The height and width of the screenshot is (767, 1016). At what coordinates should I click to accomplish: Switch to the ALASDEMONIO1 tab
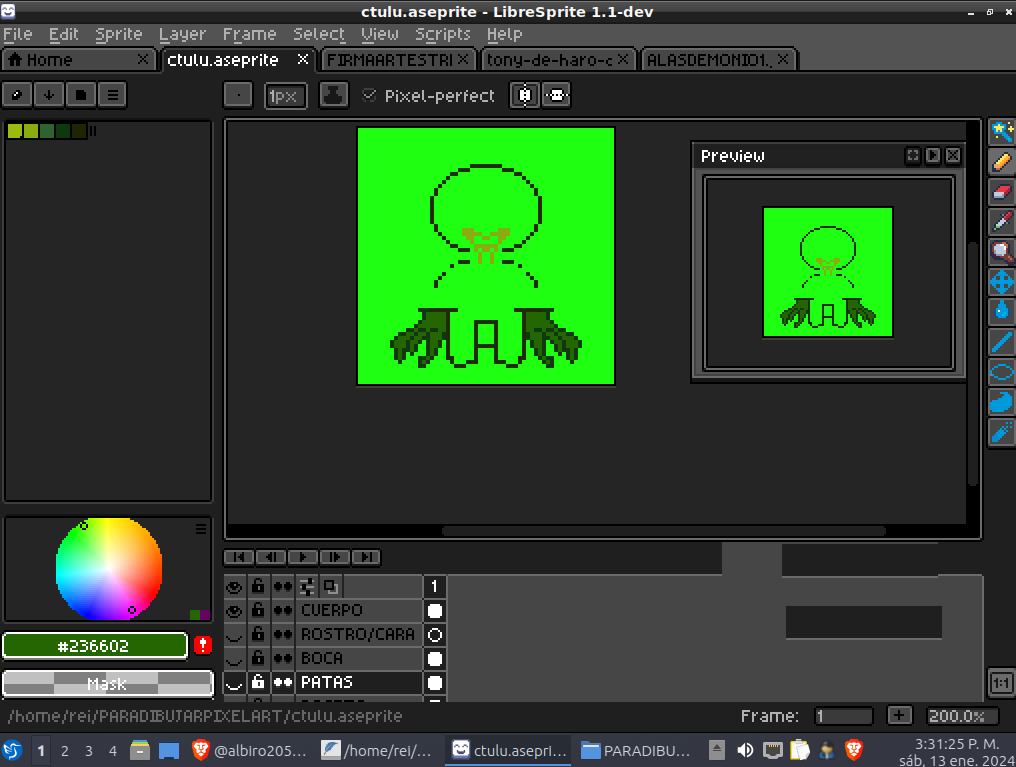tap(717, 60)
